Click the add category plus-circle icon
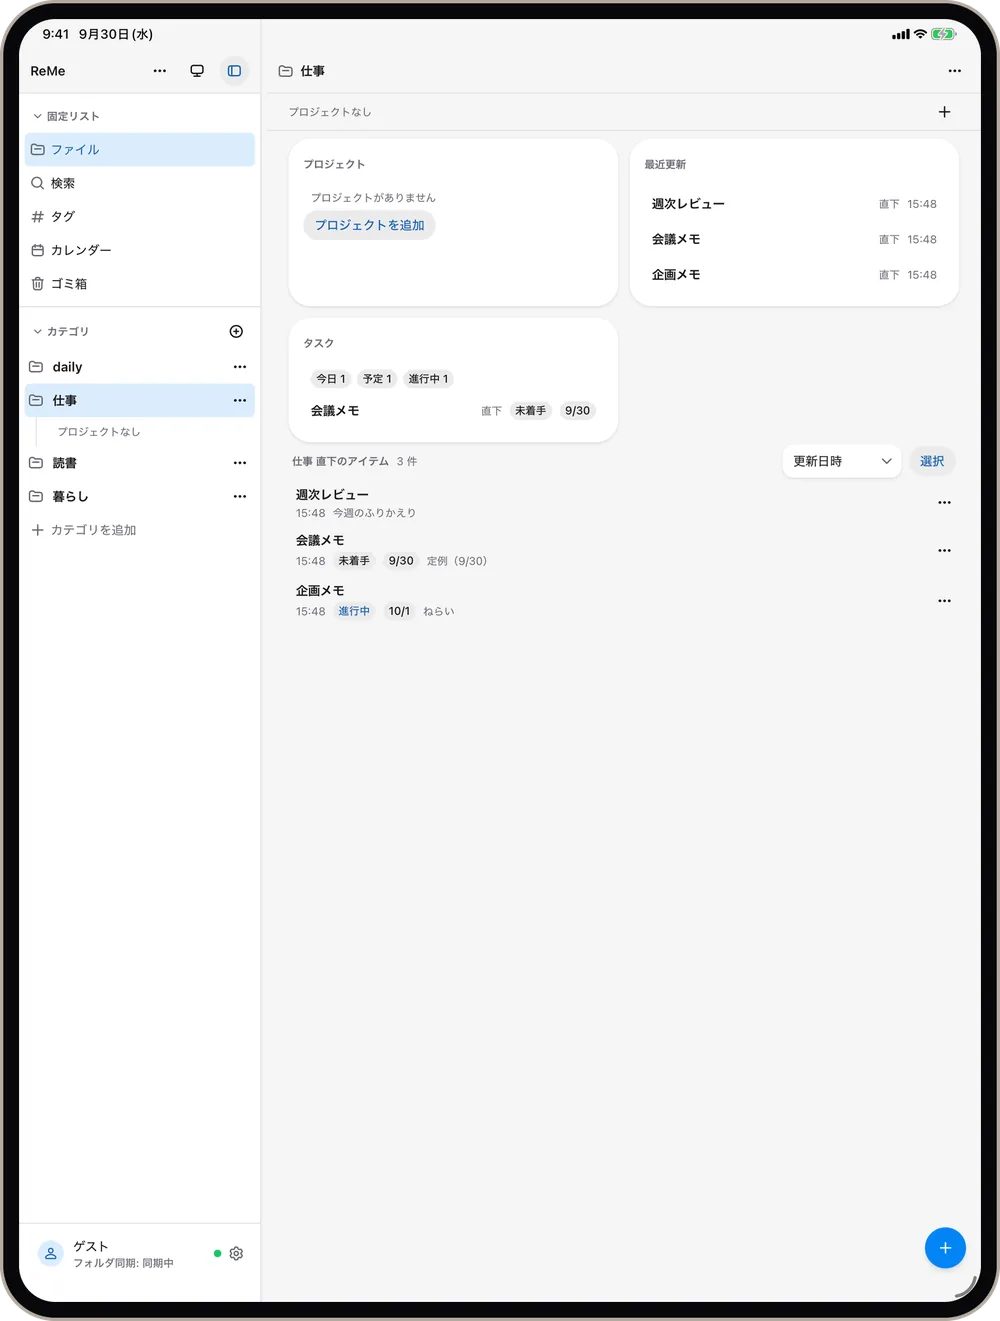The height and width of the screenshot is (1321, 1000). click(x=236, y=331)
